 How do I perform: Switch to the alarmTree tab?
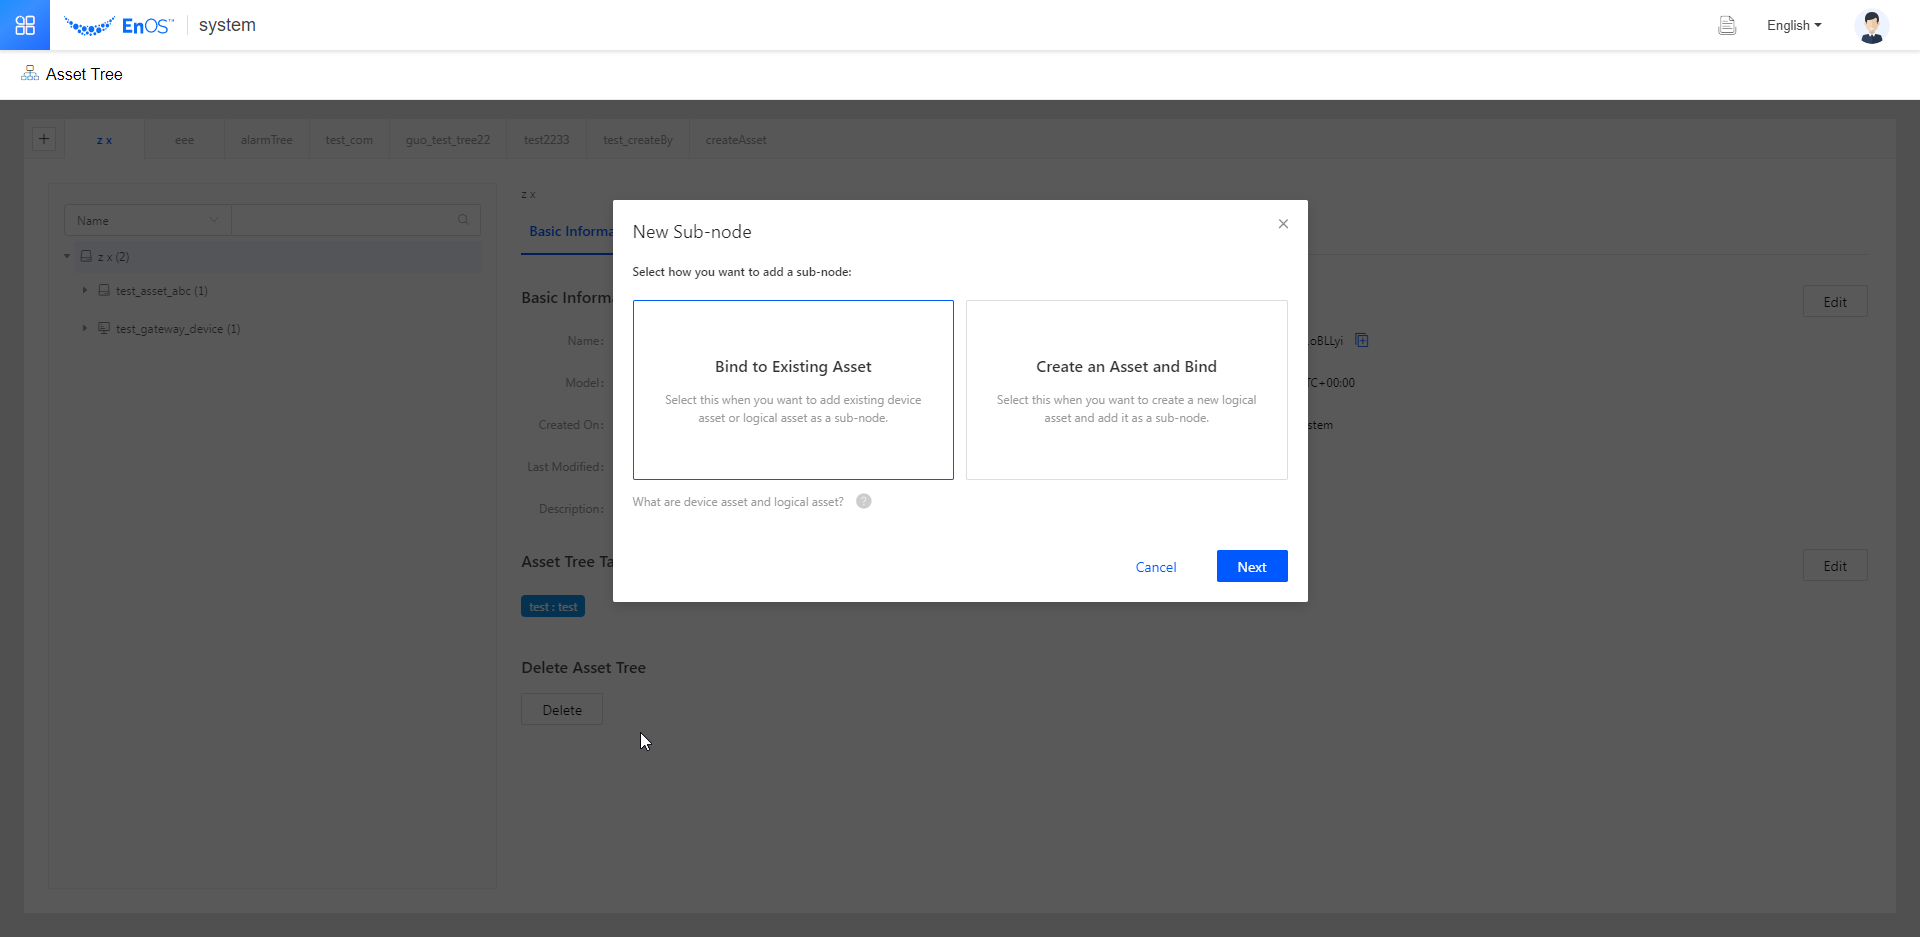266,140
